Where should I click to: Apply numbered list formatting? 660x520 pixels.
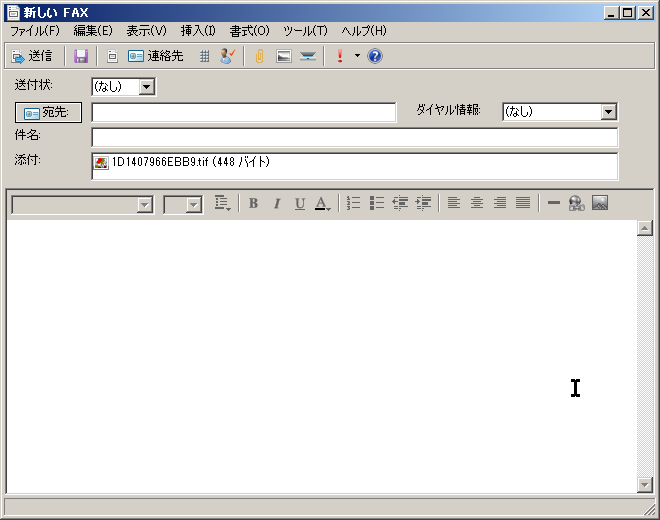[353, 203]
